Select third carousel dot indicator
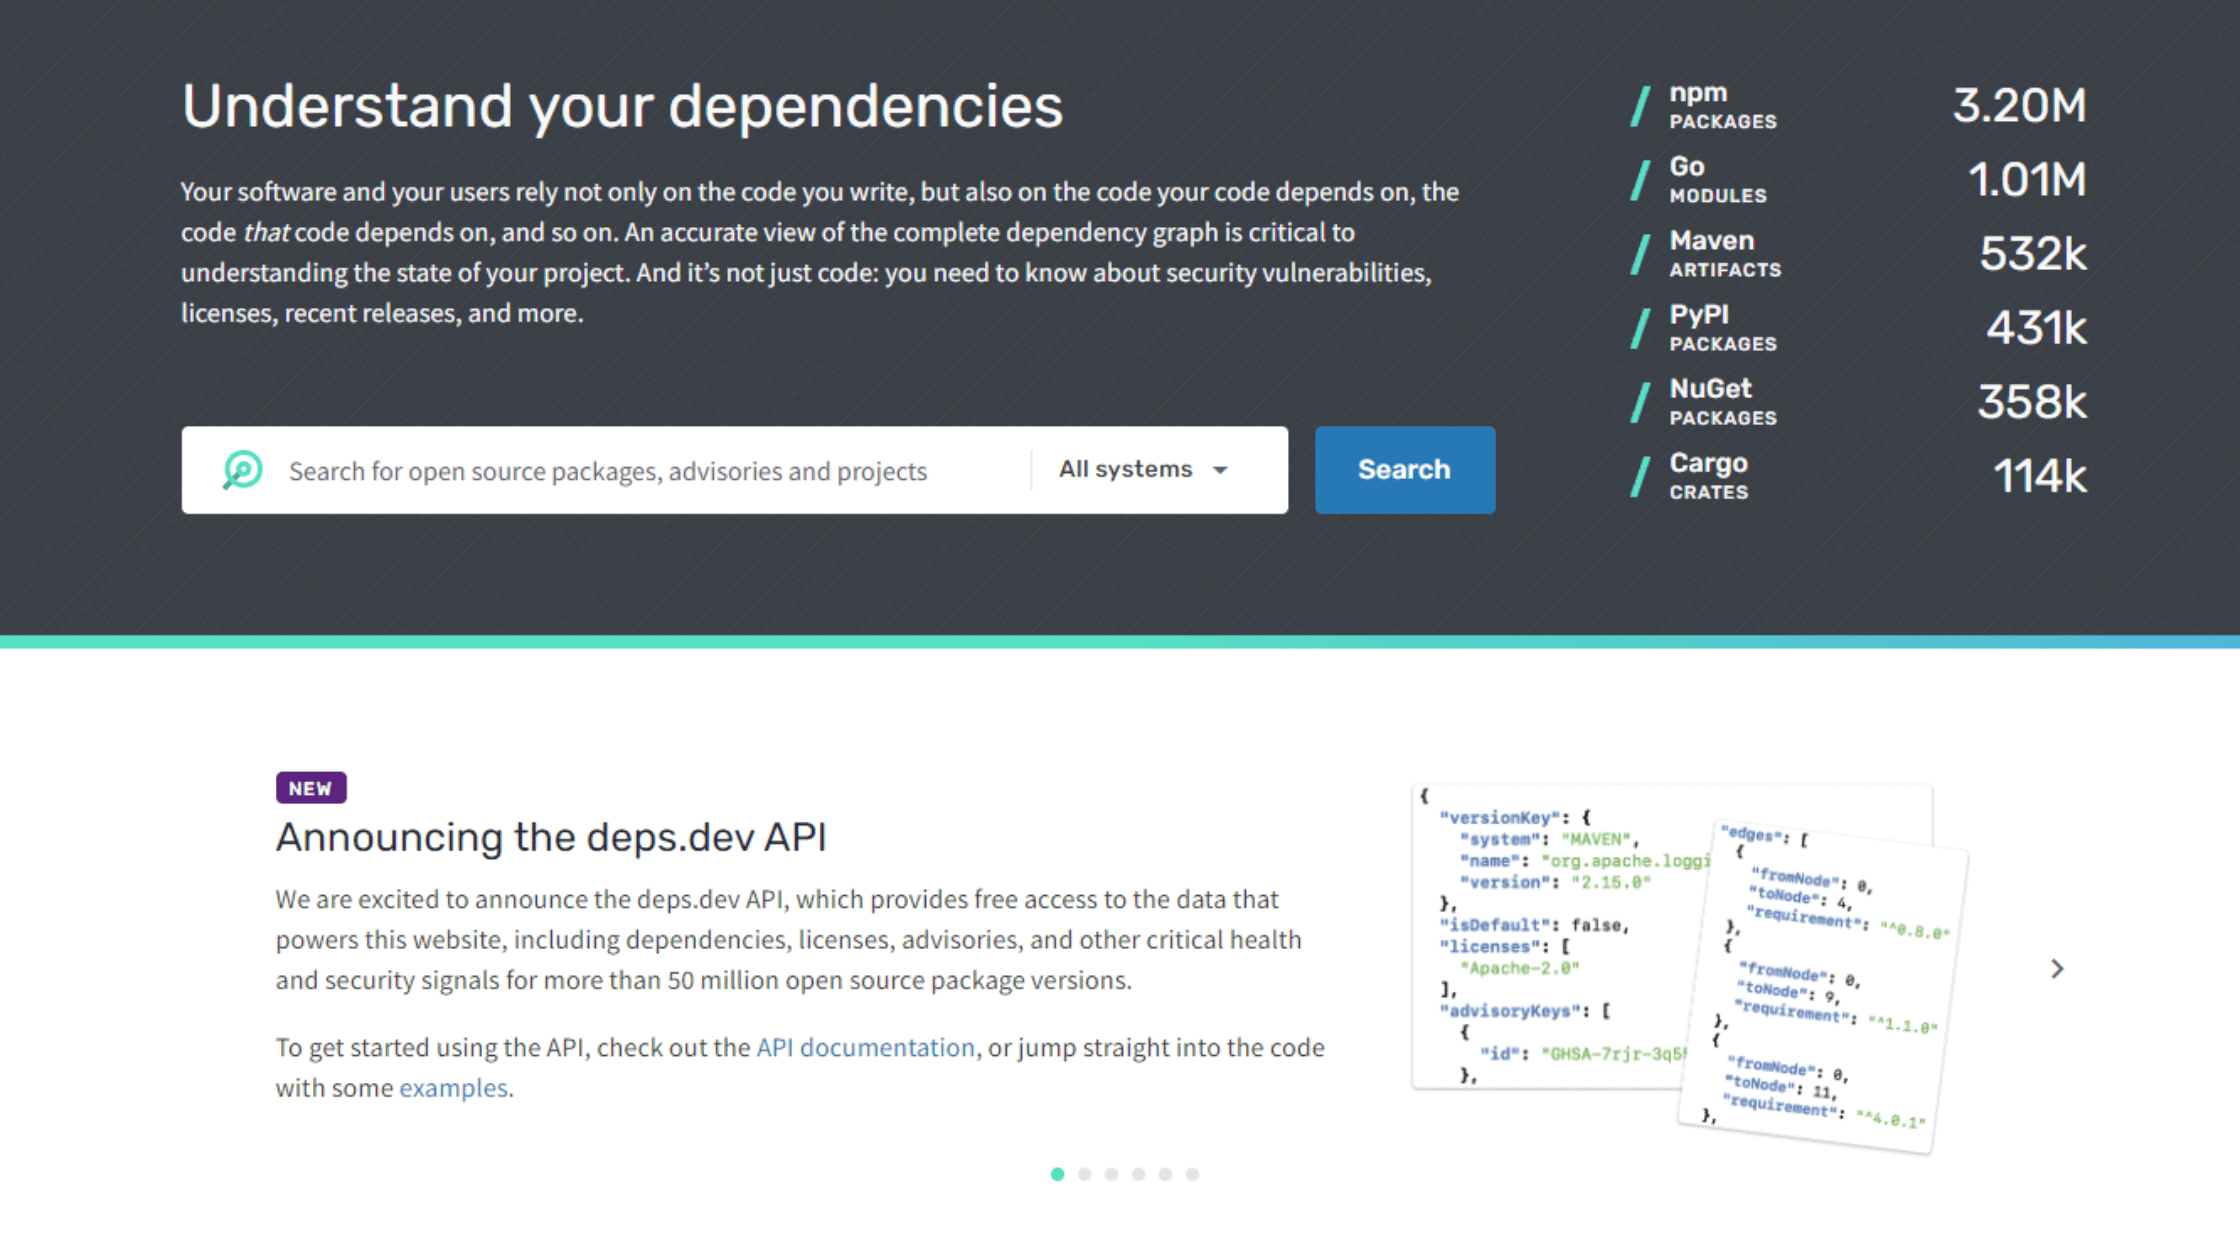This screenshot has width=2240, height=1260. (1111, 1174)
